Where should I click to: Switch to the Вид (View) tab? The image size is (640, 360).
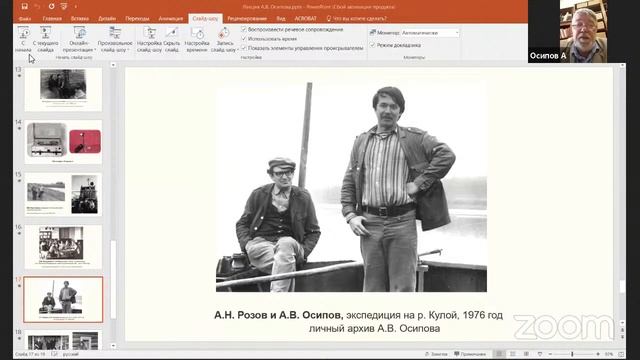(x=281, y=18)
